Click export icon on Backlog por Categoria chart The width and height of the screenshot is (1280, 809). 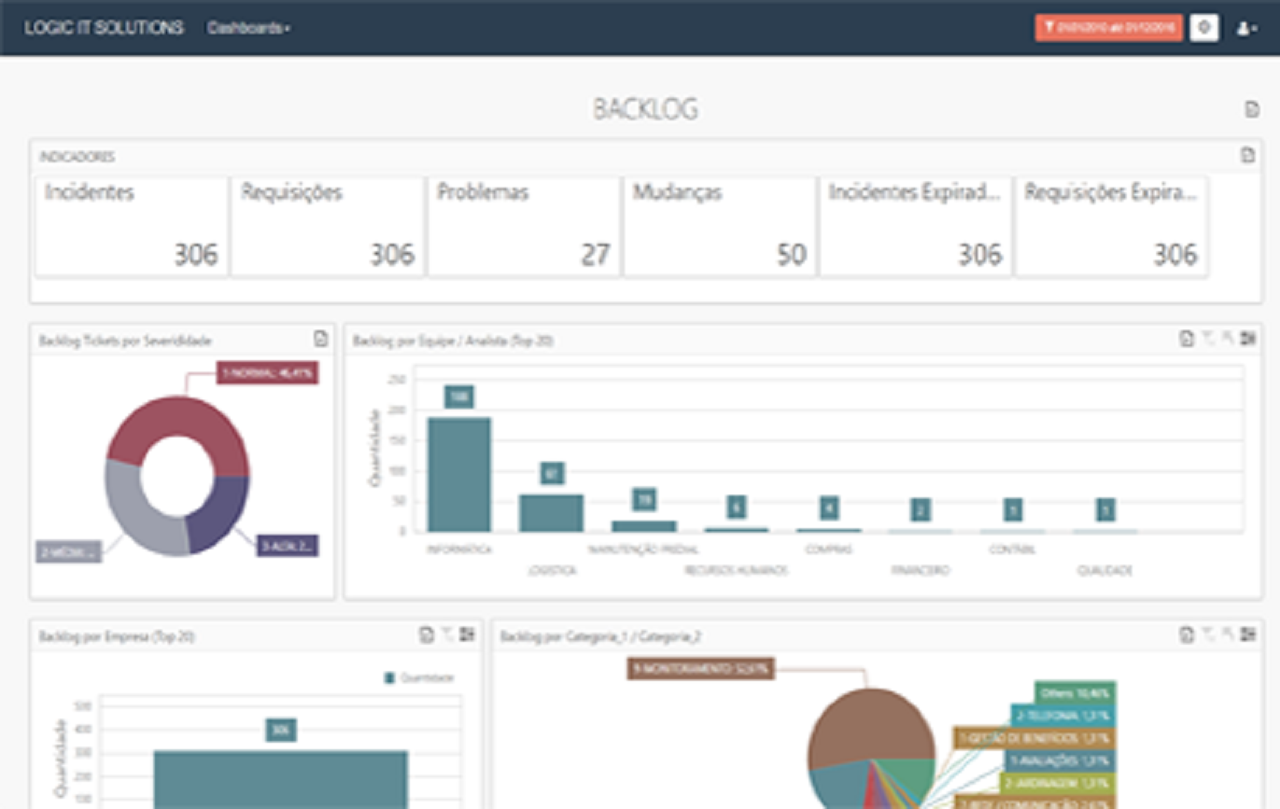click(1187, 634)
